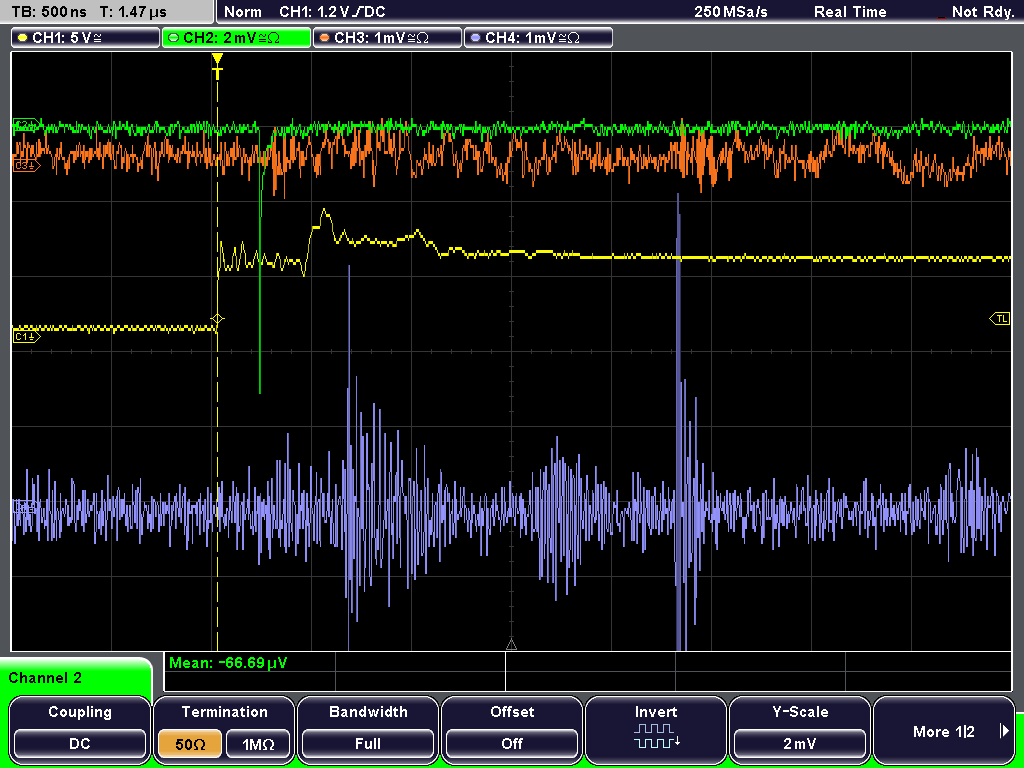The height and width of the screenshot is (768, 1024).
Task: Click the C2 ground level marker
Action: pyautogui.click(x=26, y=125)
